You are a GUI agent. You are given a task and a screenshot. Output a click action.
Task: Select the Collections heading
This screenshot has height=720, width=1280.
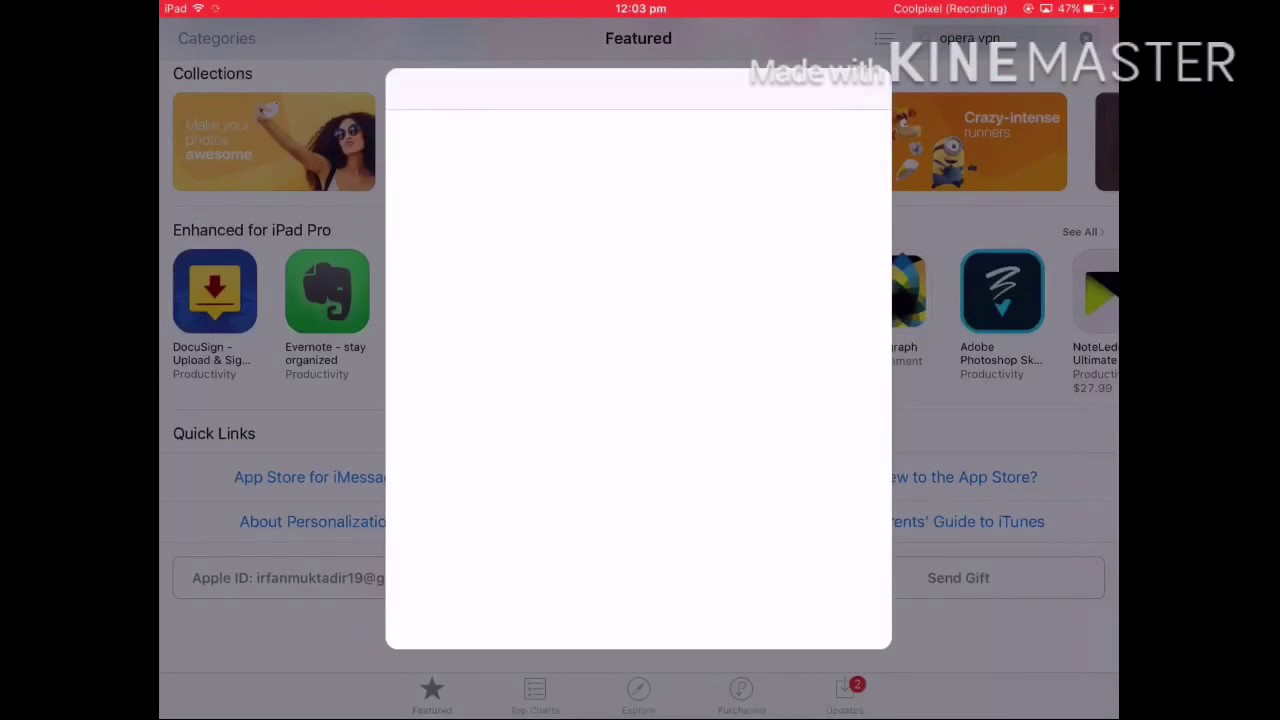212,73
